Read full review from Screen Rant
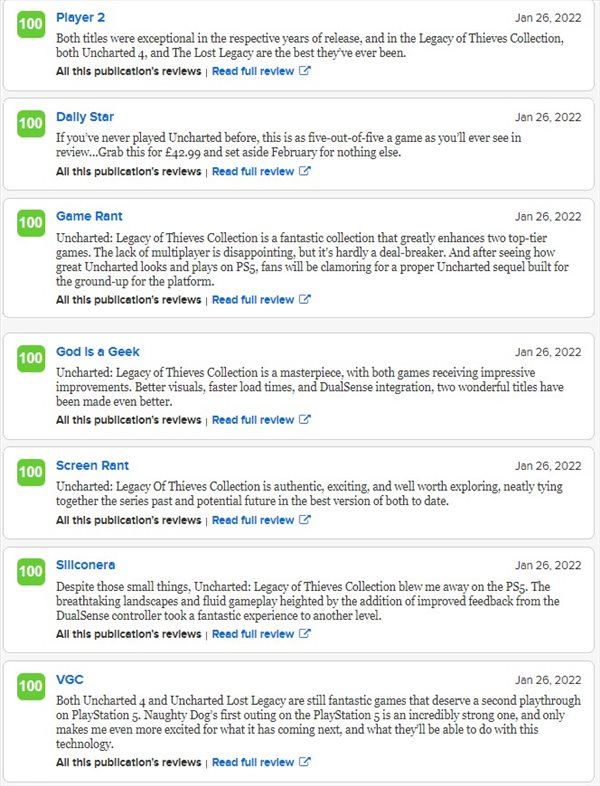Image resolution: width=600 pixels, height=786 pixels. click(253, 520)
